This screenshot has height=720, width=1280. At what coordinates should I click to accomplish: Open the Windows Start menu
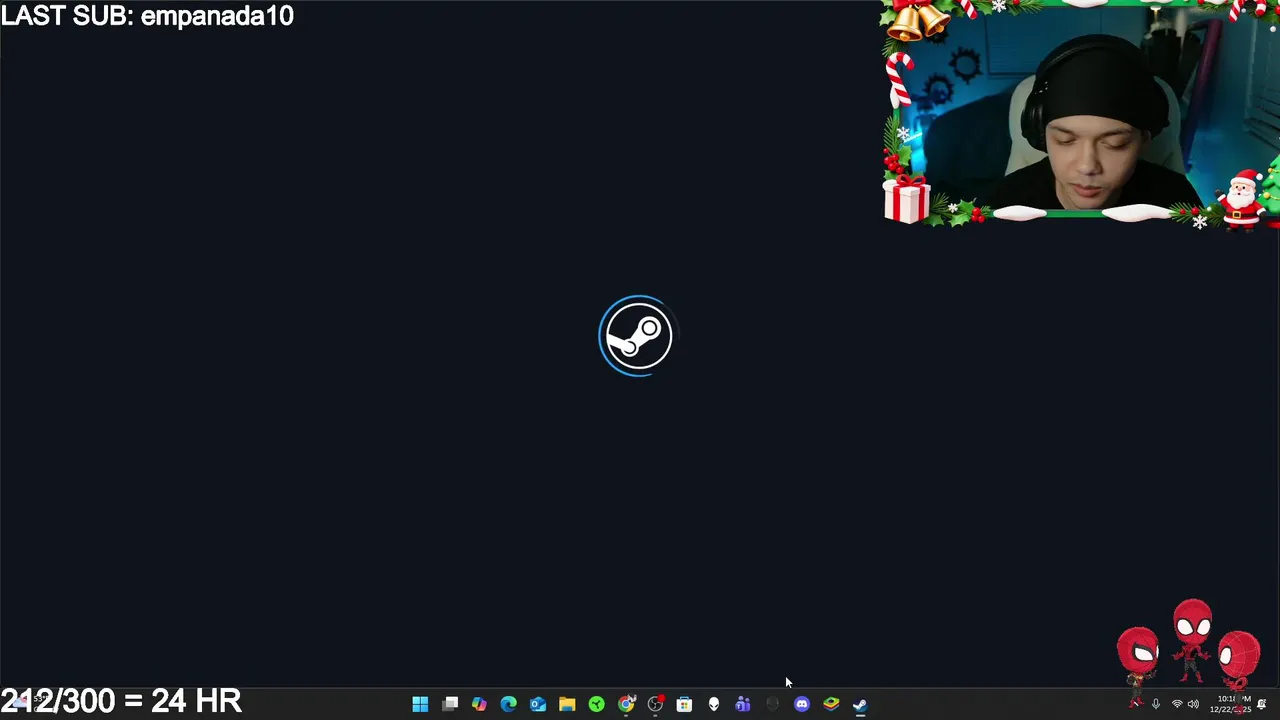click(x=420, y=704)
